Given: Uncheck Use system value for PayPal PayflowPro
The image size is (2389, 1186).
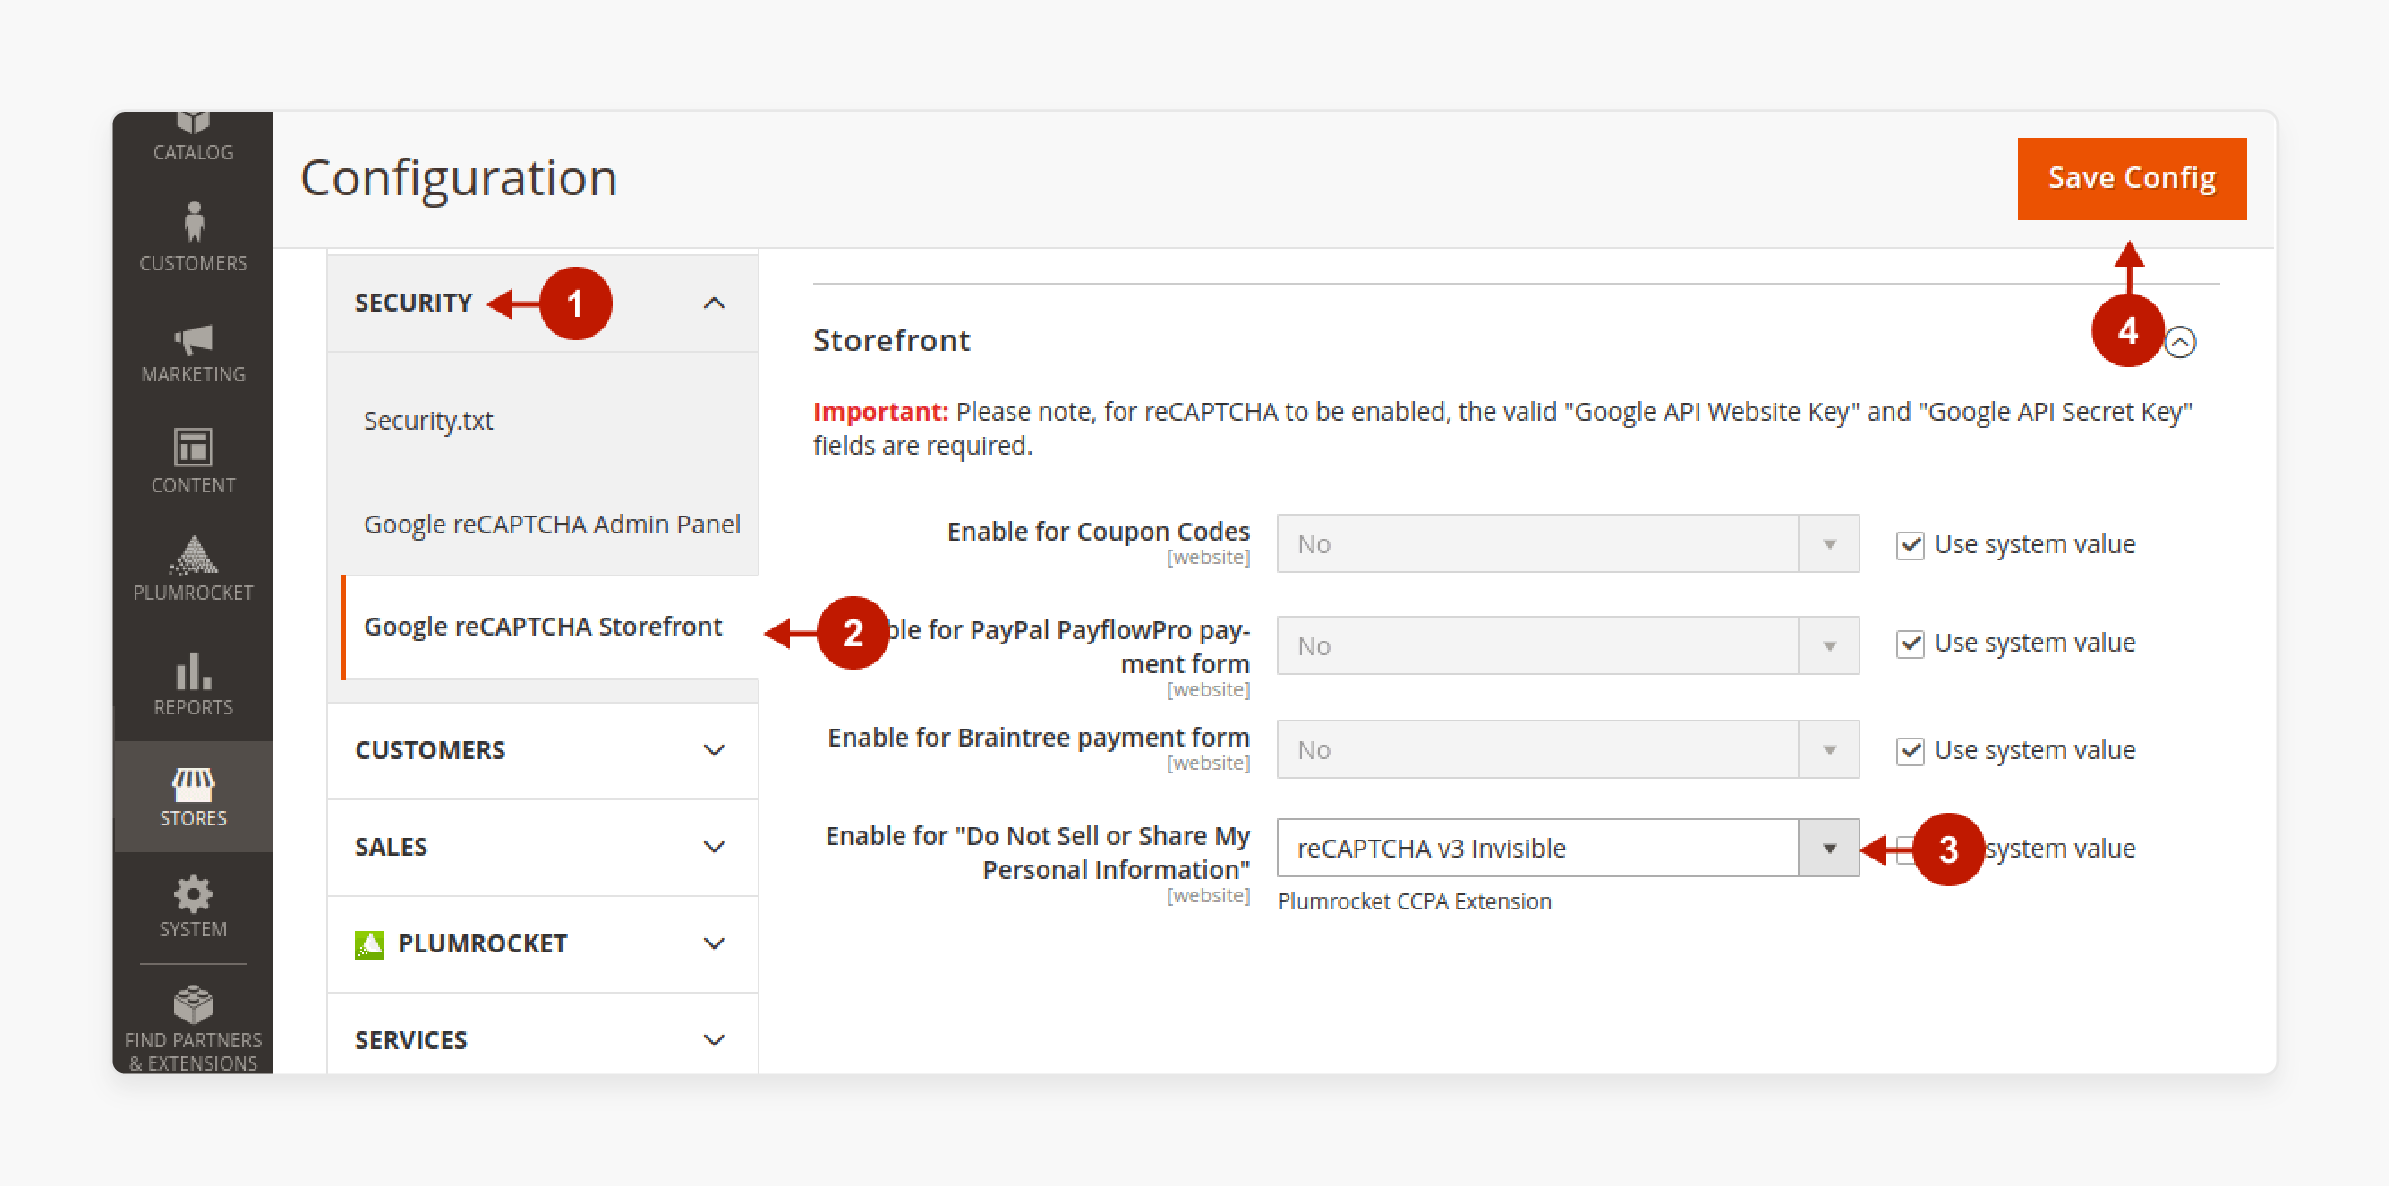Looking at the screenshot, I should [x=1901, y=646].
